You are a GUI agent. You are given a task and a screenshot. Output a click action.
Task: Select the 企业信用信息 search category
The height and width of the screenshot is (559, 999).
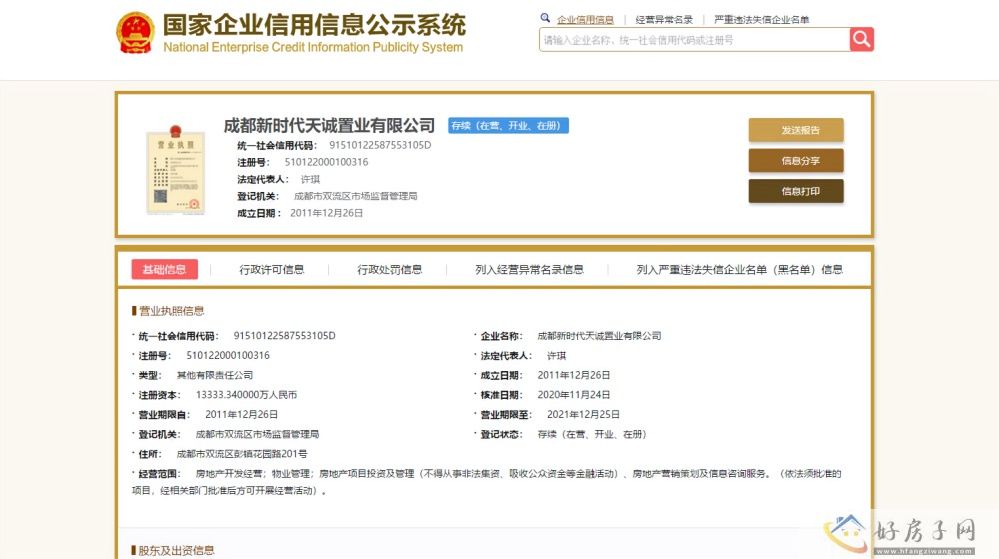(585, 20)
